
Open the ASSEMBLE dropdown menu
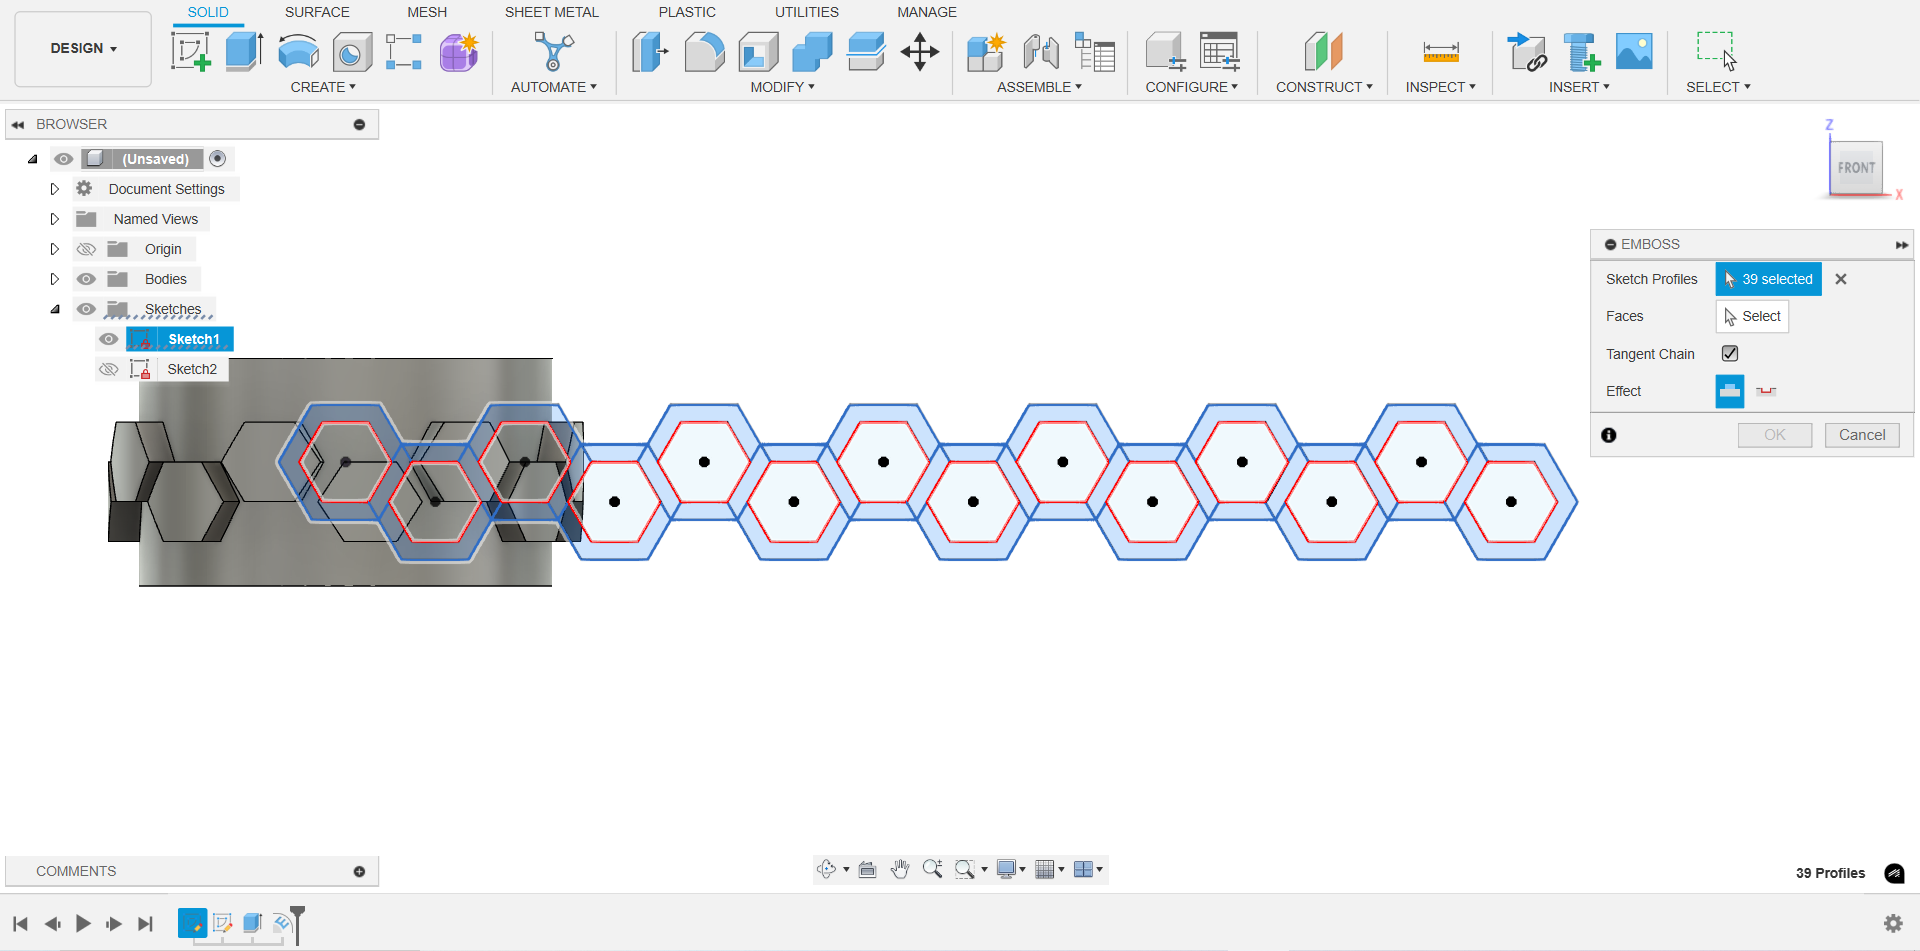point(1040,87)
